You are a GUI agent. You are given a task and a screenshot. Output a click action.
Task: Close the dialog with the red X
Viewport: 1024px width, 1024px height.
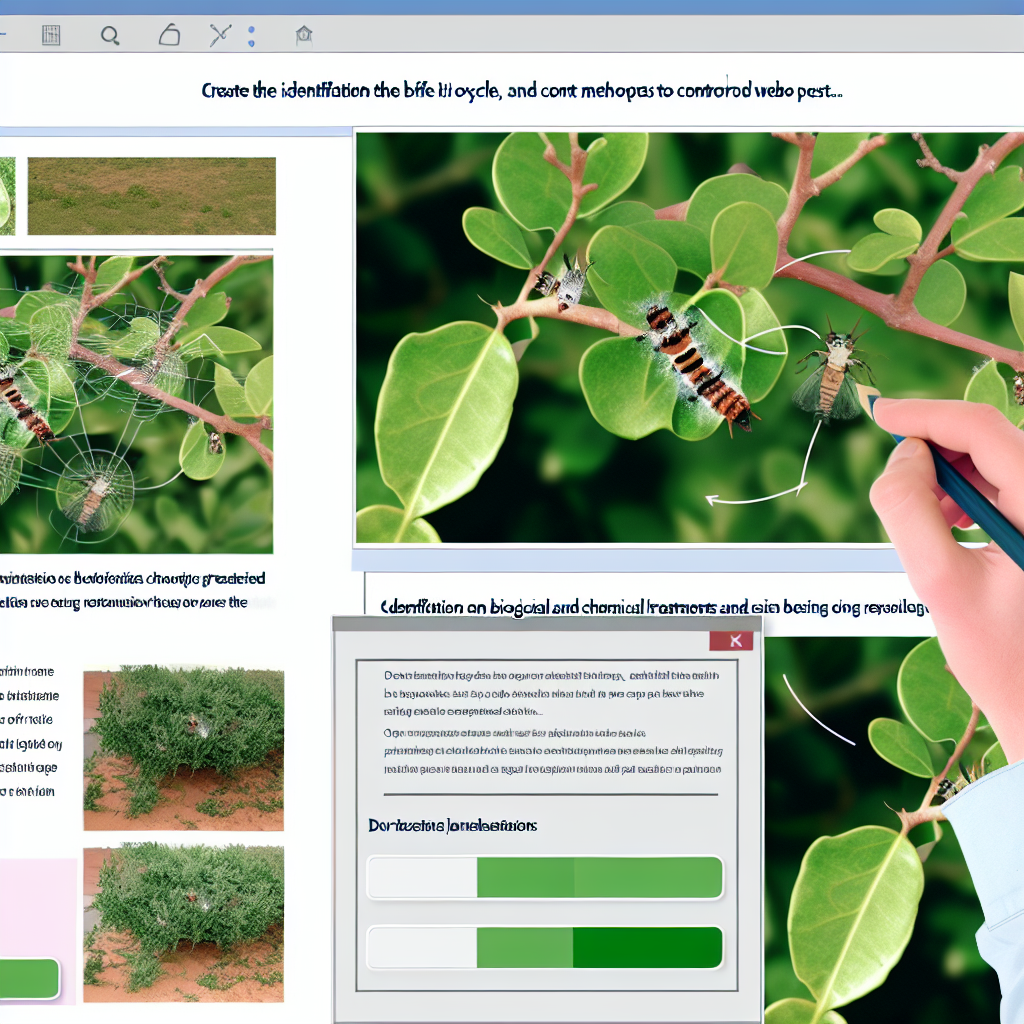pyautogui.click(x=735, y=641)
